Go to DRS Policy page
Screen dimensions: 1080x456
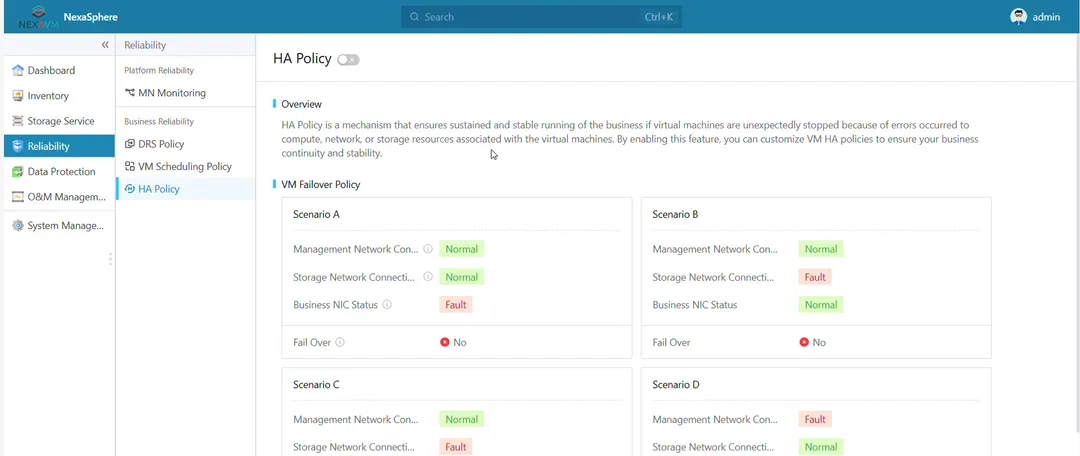point(185,144)
